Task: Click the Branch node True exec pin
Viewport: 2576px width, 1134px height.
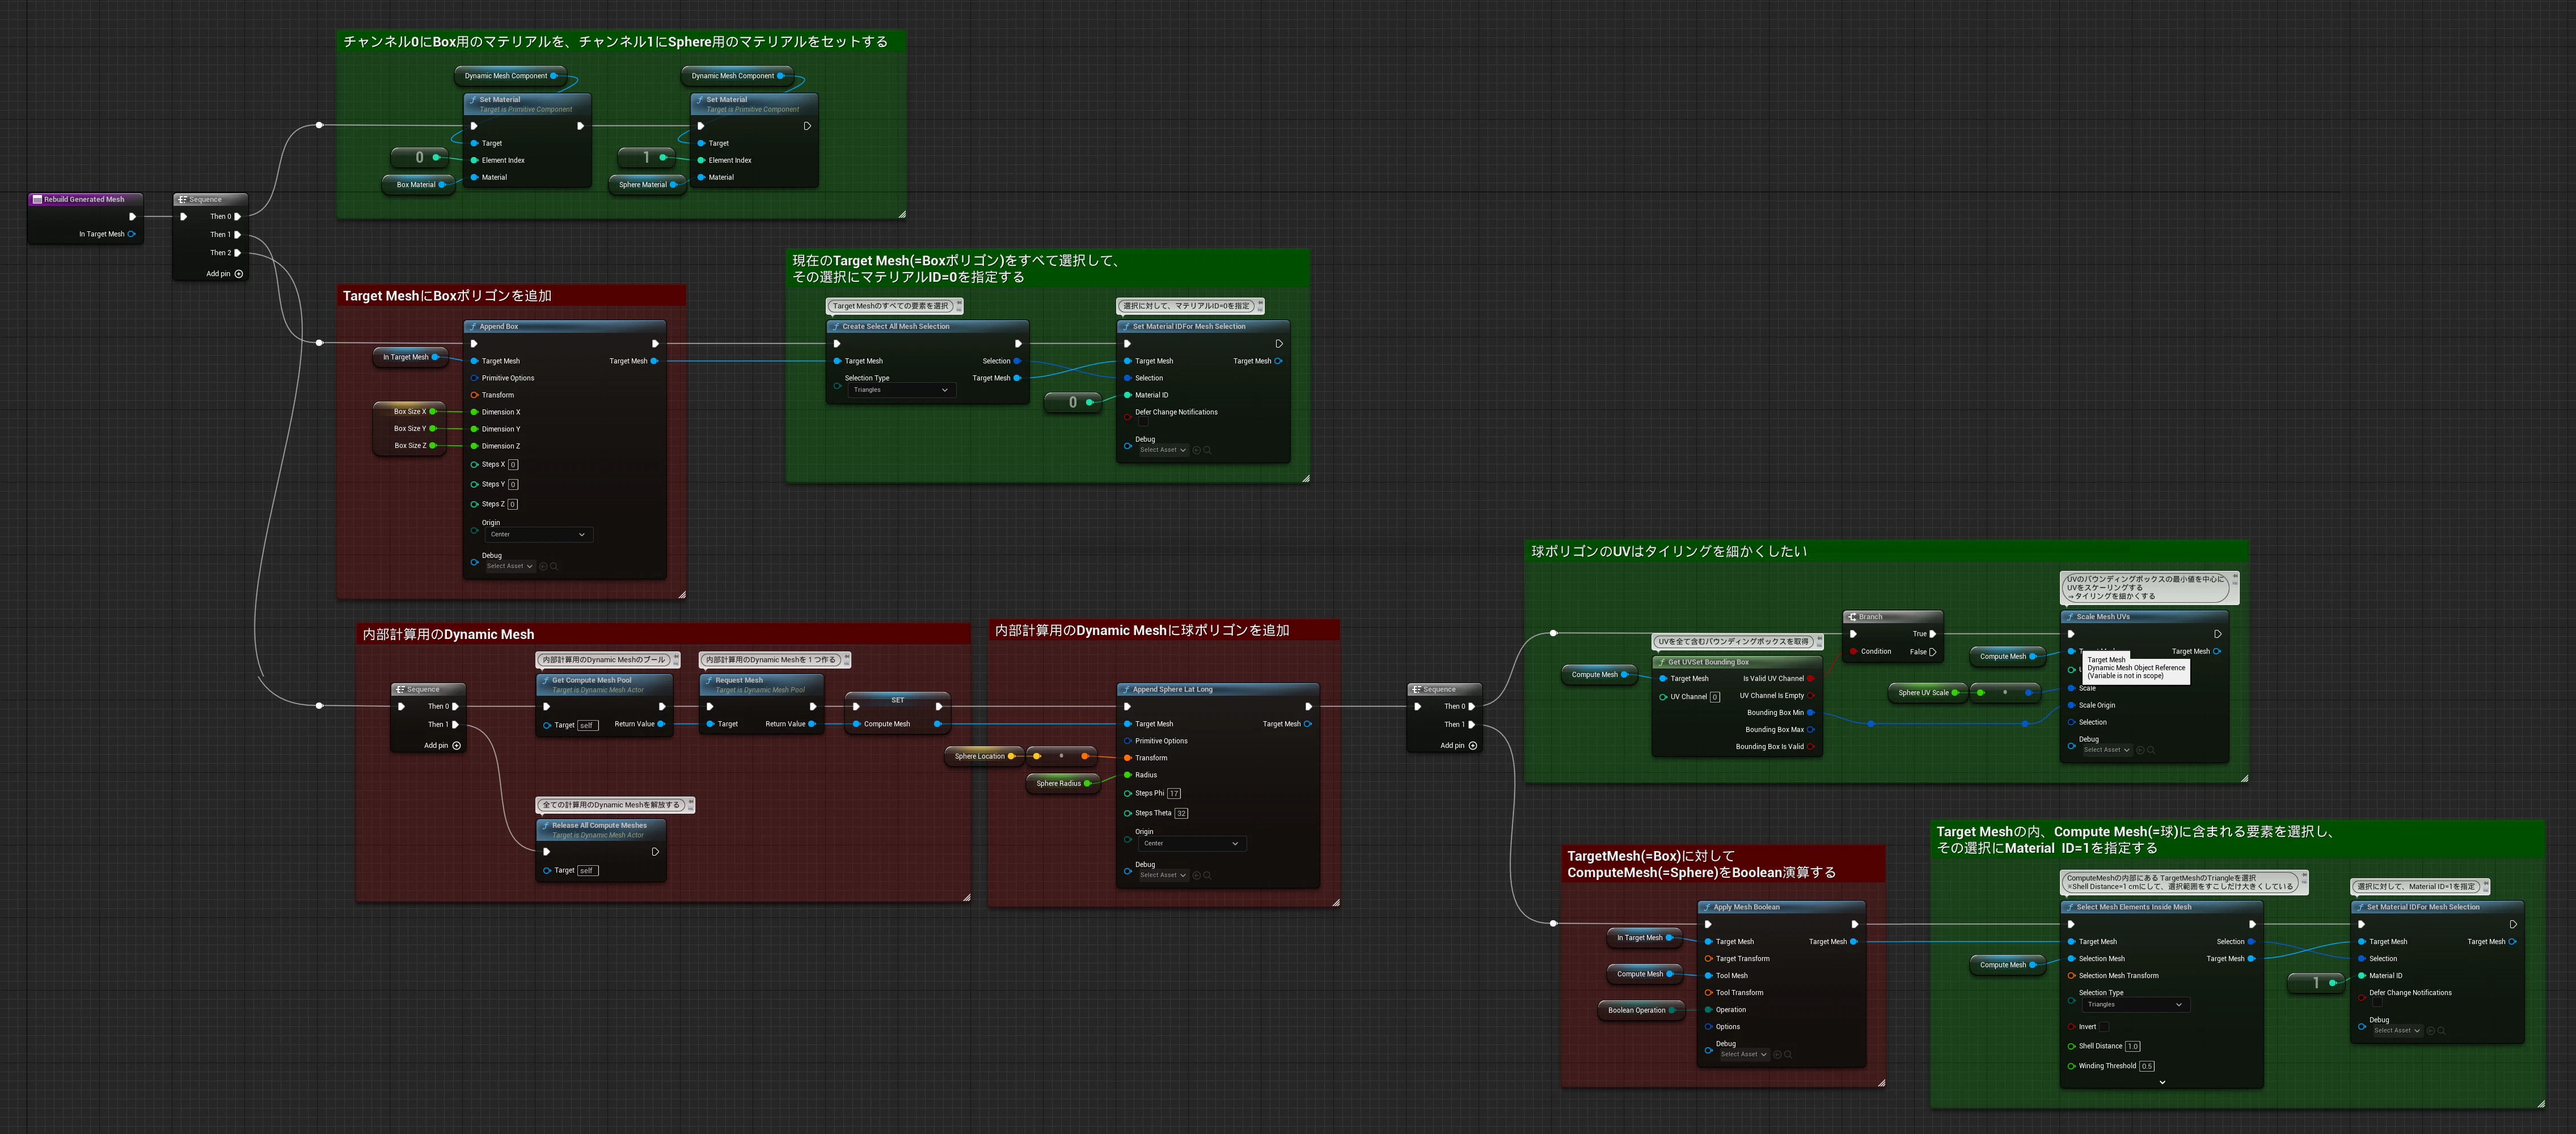Action: pyautogui.click(x=1932, y=634)
